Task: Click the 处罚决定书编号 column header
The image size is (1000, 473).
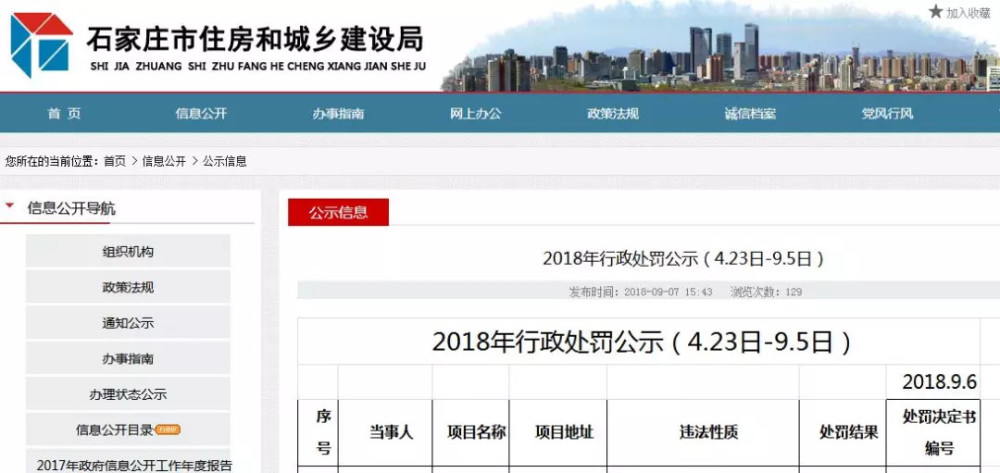Action: tap(933, 432)
